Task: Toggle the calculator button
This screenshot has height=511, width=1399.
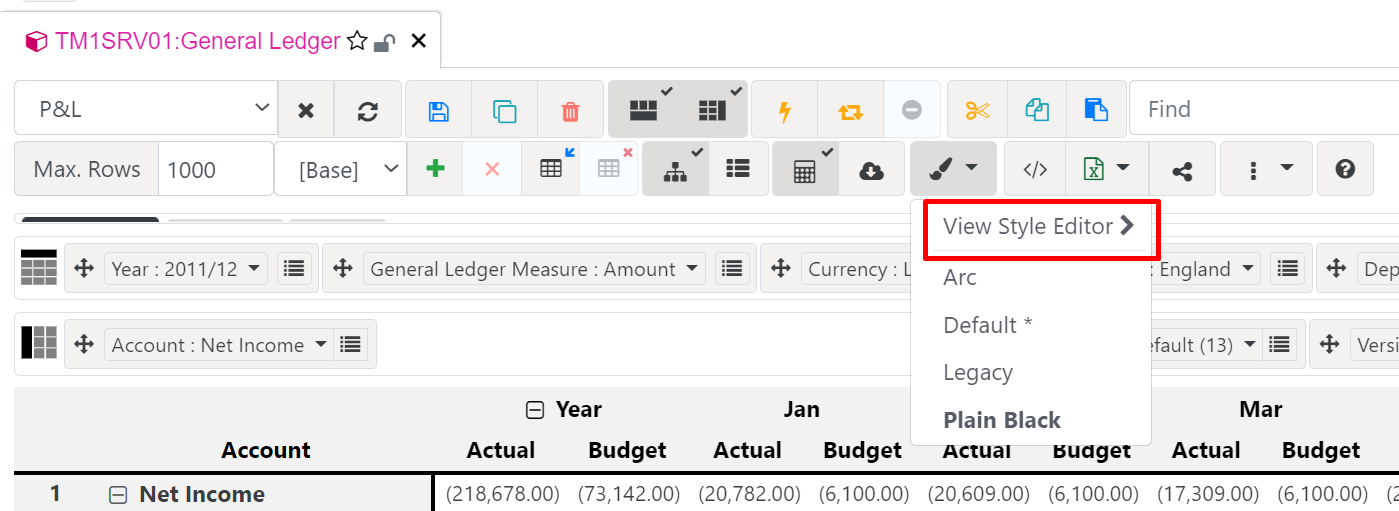Action: pos(804,170)
